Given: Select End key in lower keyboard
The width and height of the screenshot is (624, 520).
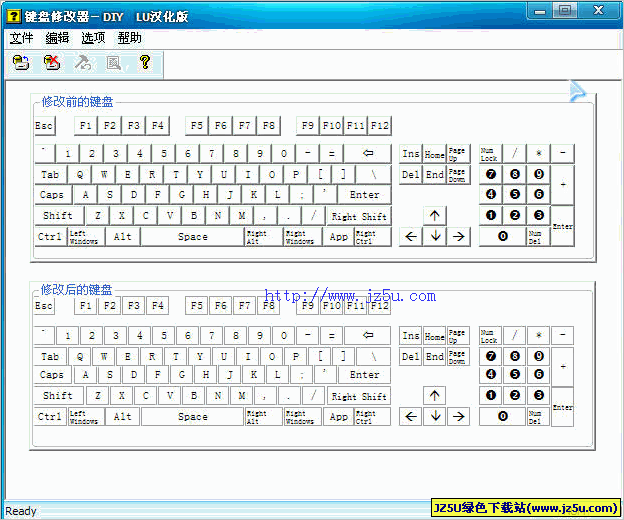Looking at the screenshot, I should coord(435,356).
